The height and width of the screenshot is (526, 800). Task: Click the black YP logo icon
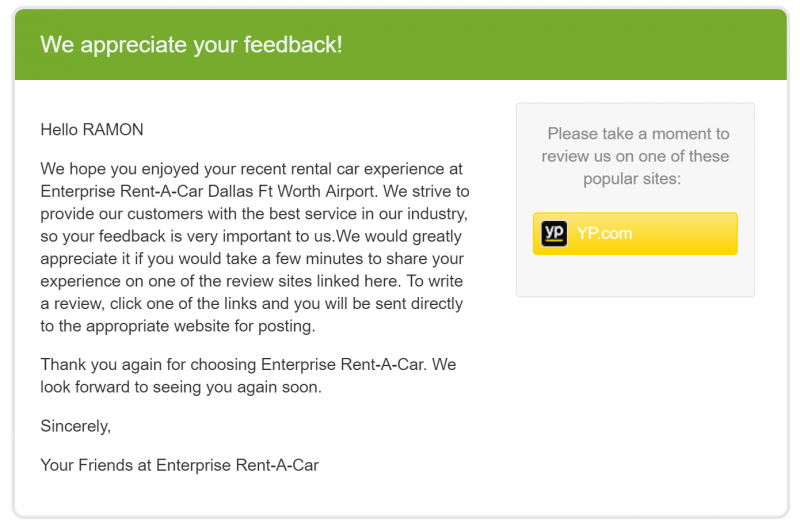[554, 234]
